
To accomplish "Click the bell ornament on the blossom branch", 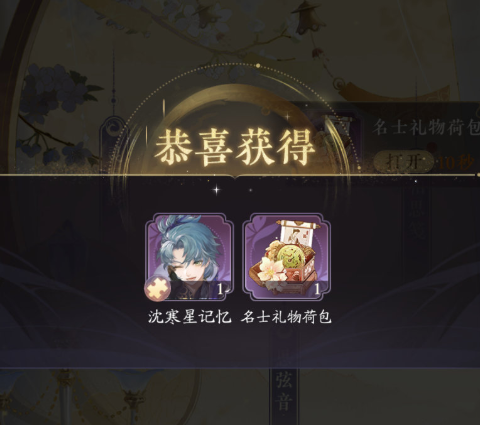I will (x=306, y=17).
